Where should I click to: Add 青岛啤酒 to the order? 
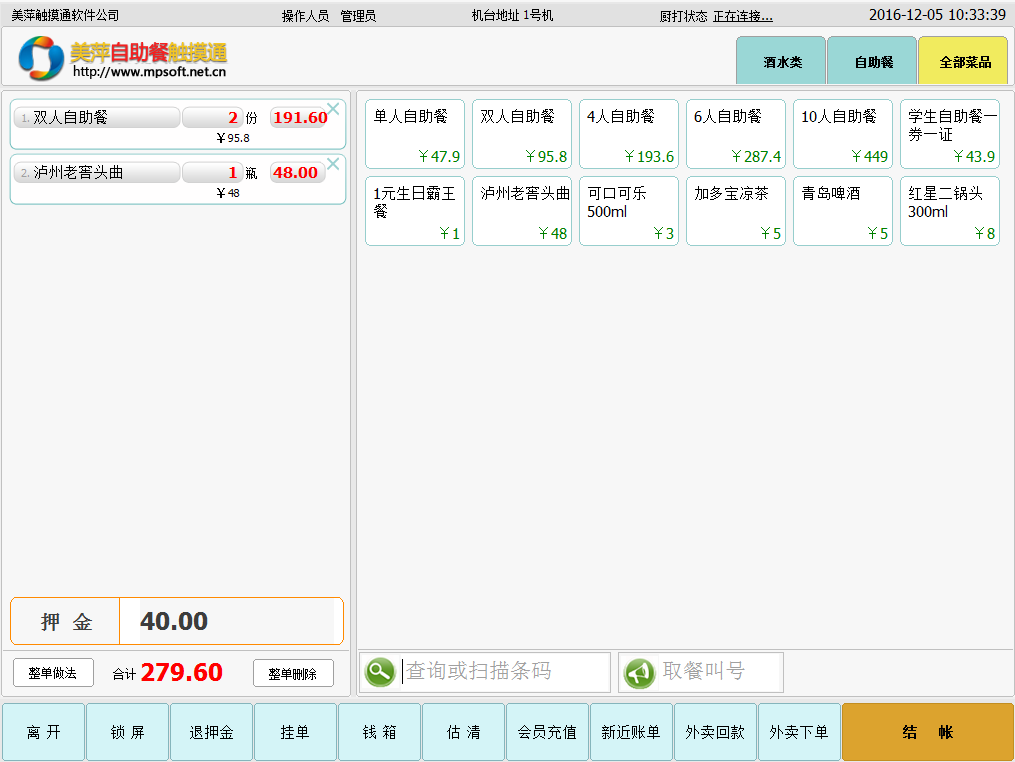(x=843, y=211)
